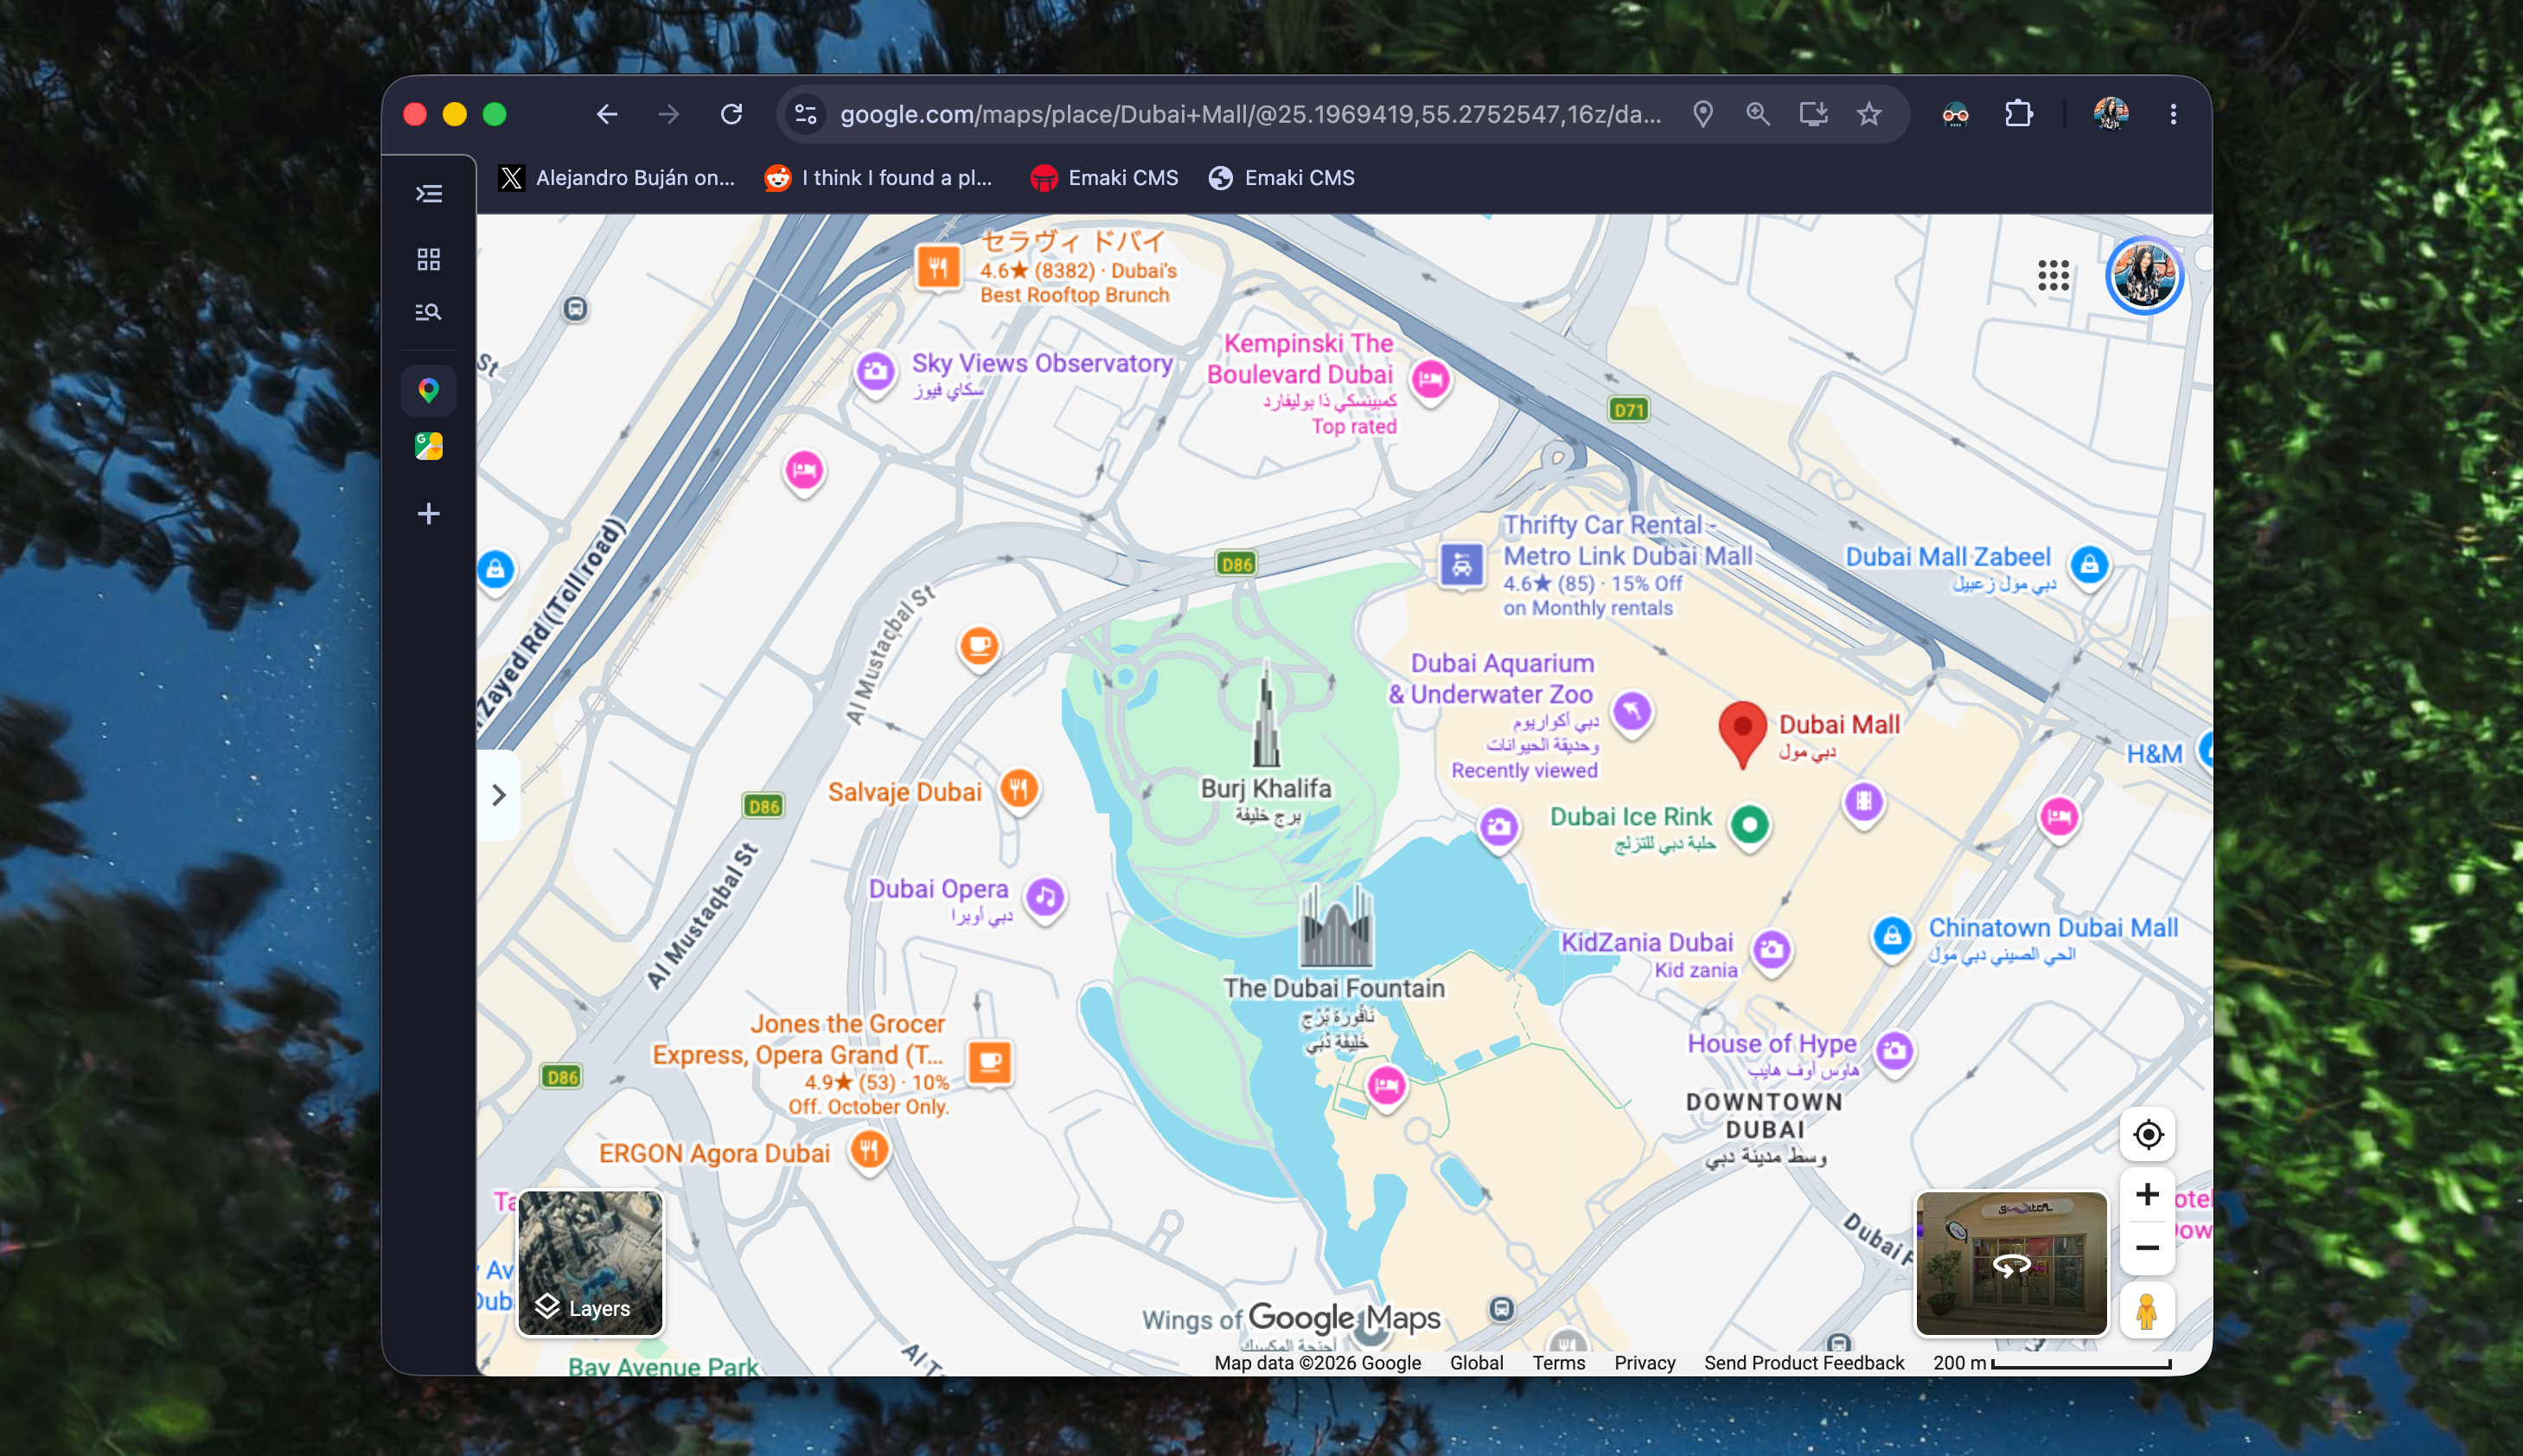2523x1456 pixels.
Task: Open the first Emaki CMS bookmark with red icon
Action: tap(1104, 178)
